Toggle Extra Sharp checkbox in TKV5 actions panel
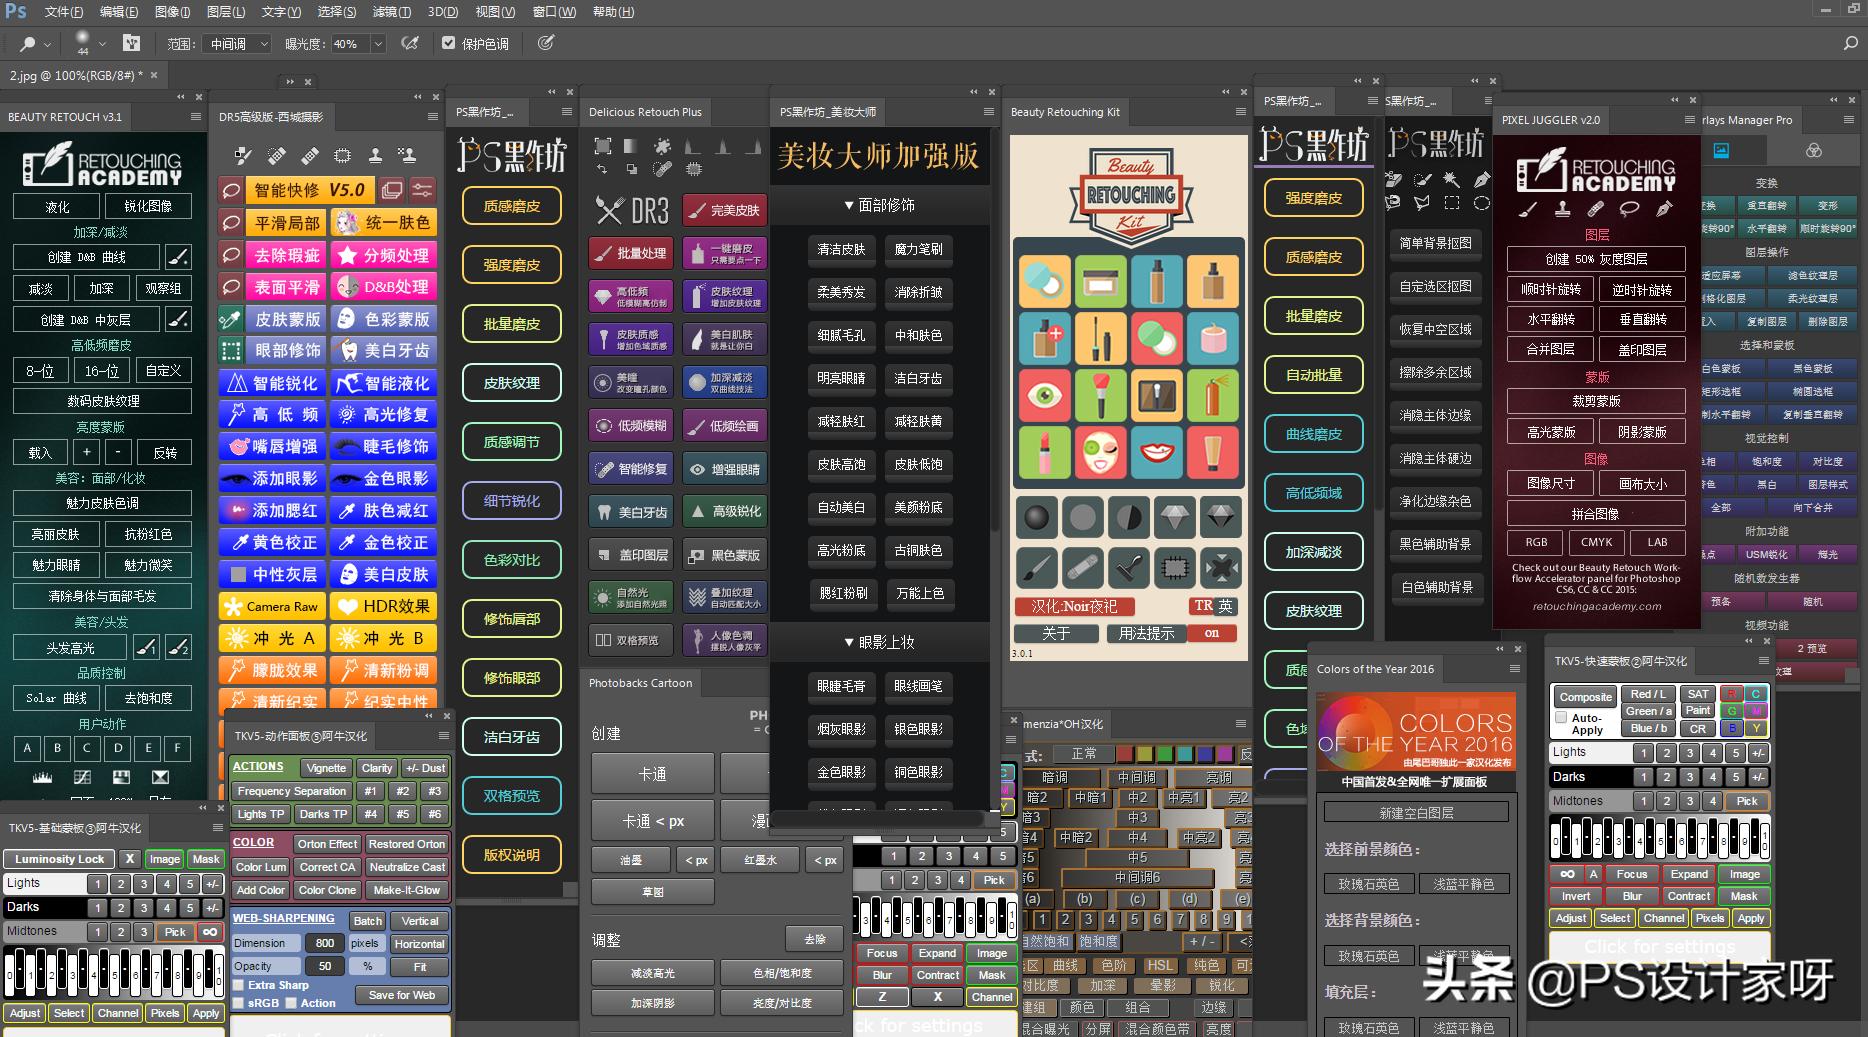 239,985
